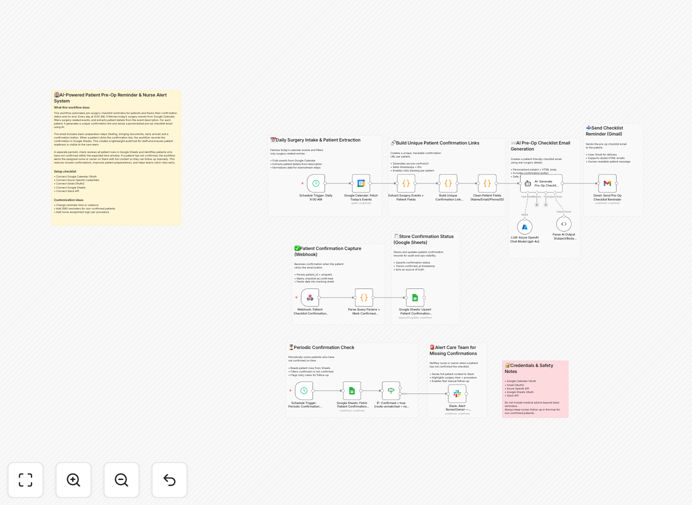The height and width of the screenshot is (505, 692).
Task: Select the Schedule Trigger Daily node
Action: click(316, 183)
